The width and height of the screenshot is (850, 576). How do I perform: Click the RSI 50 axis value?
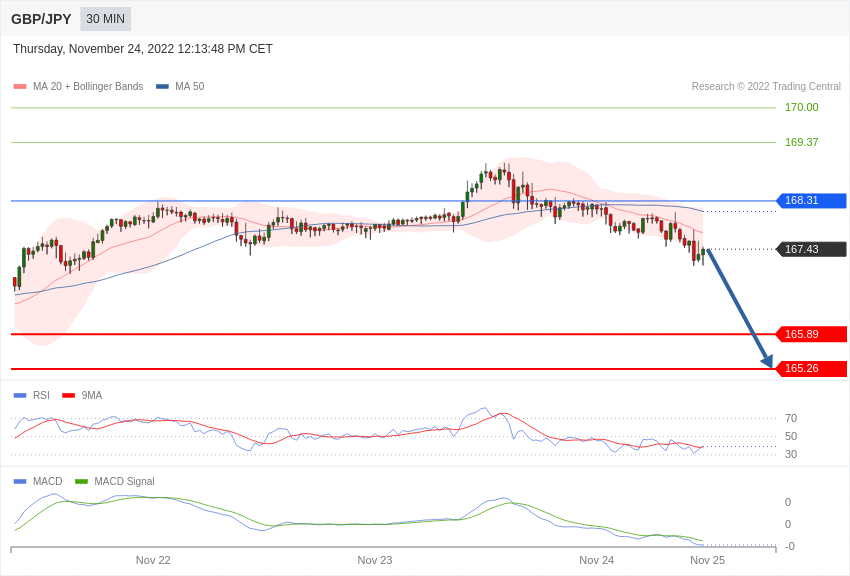(x=791, y=436)
